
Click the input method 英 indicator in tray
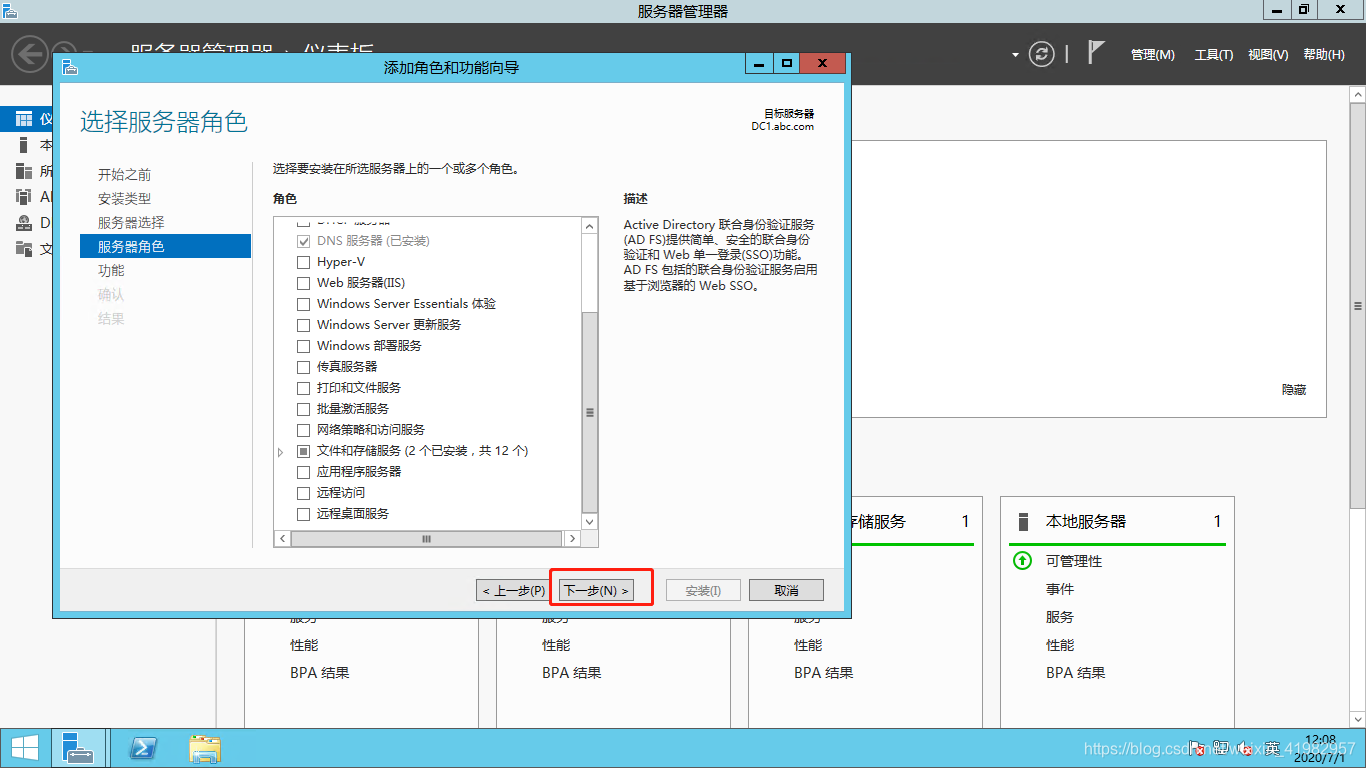click(1271, 748)
